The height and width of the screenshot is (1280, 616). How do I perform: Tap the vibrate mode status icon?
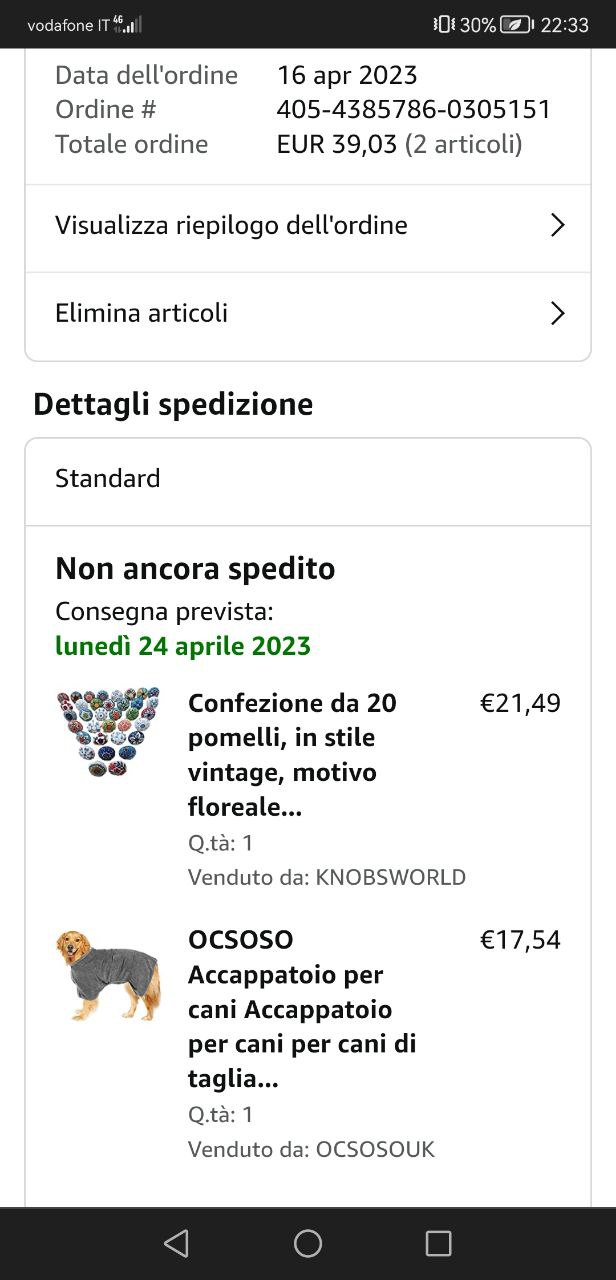coord(444,25)
